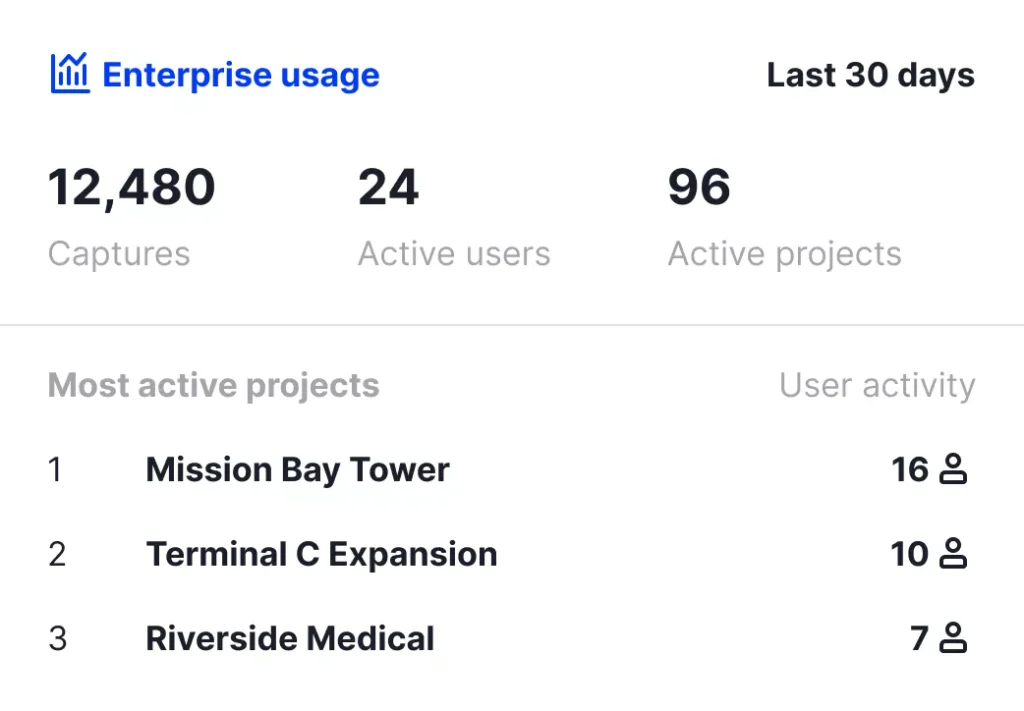Click the User activity column header
Image resolution: width=1024 pixels, height=711 pixels.
coord(877,385)
